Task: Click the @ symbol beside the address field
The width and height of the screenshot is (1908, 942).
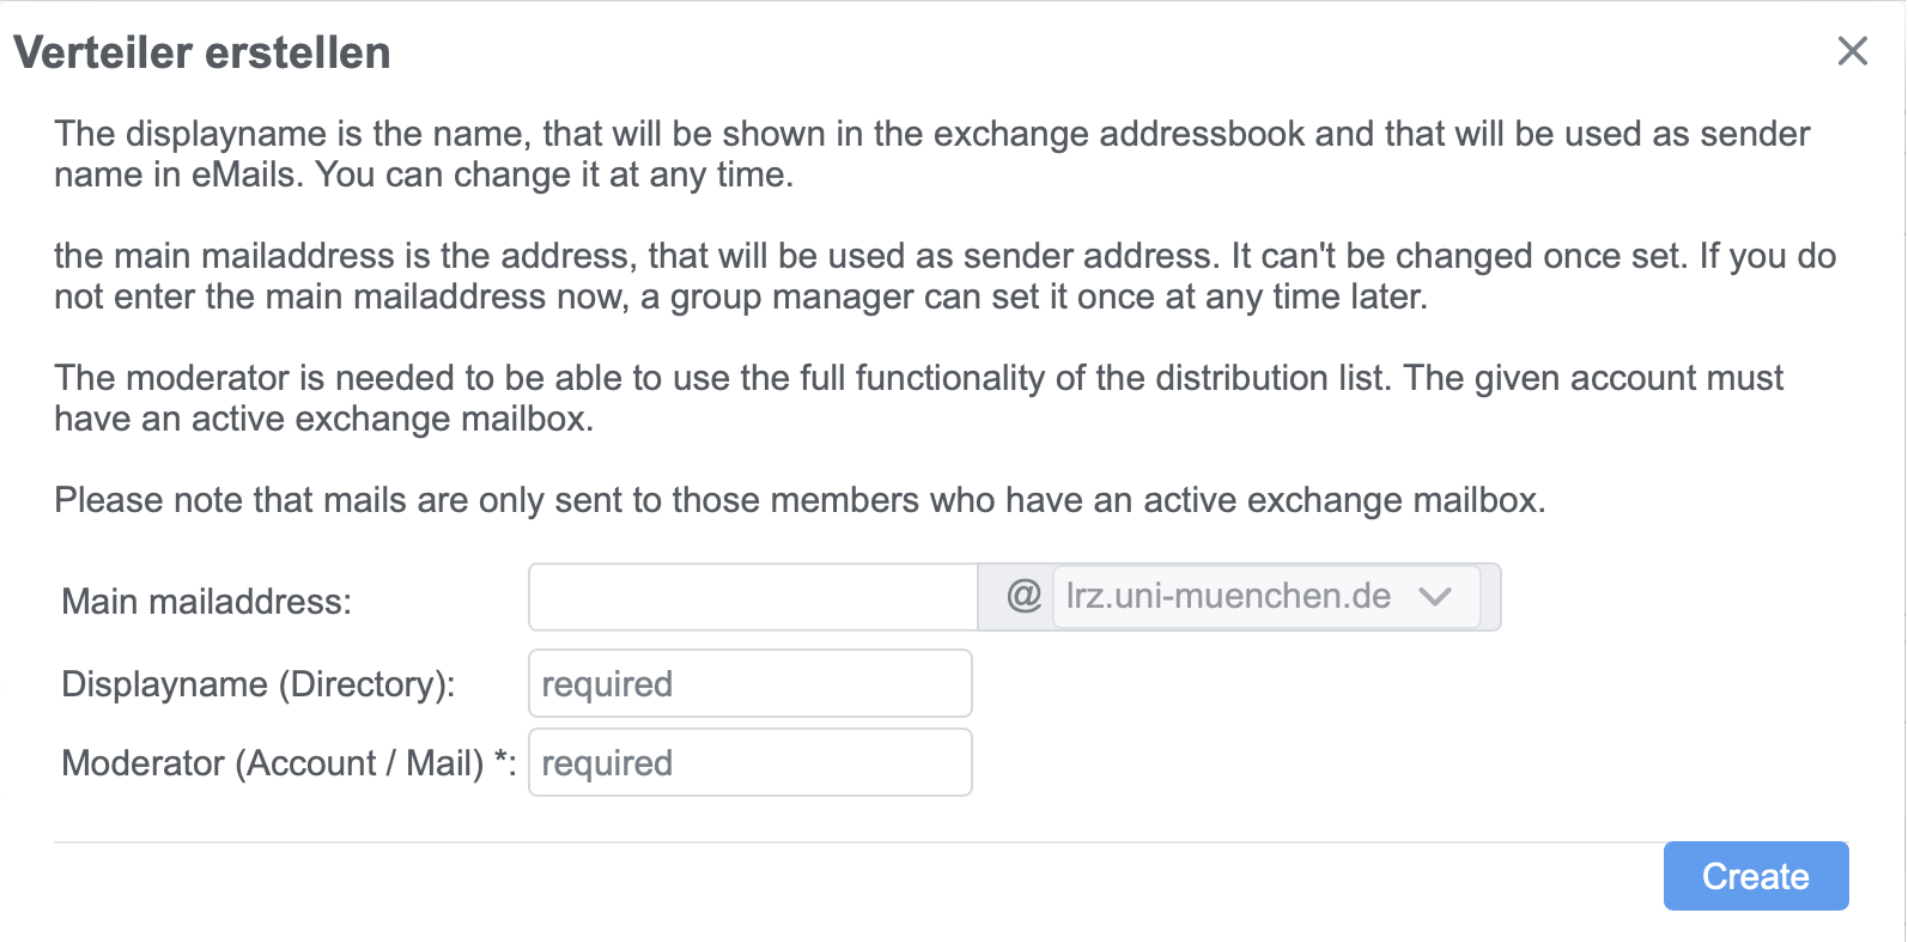Action: 1023,597
